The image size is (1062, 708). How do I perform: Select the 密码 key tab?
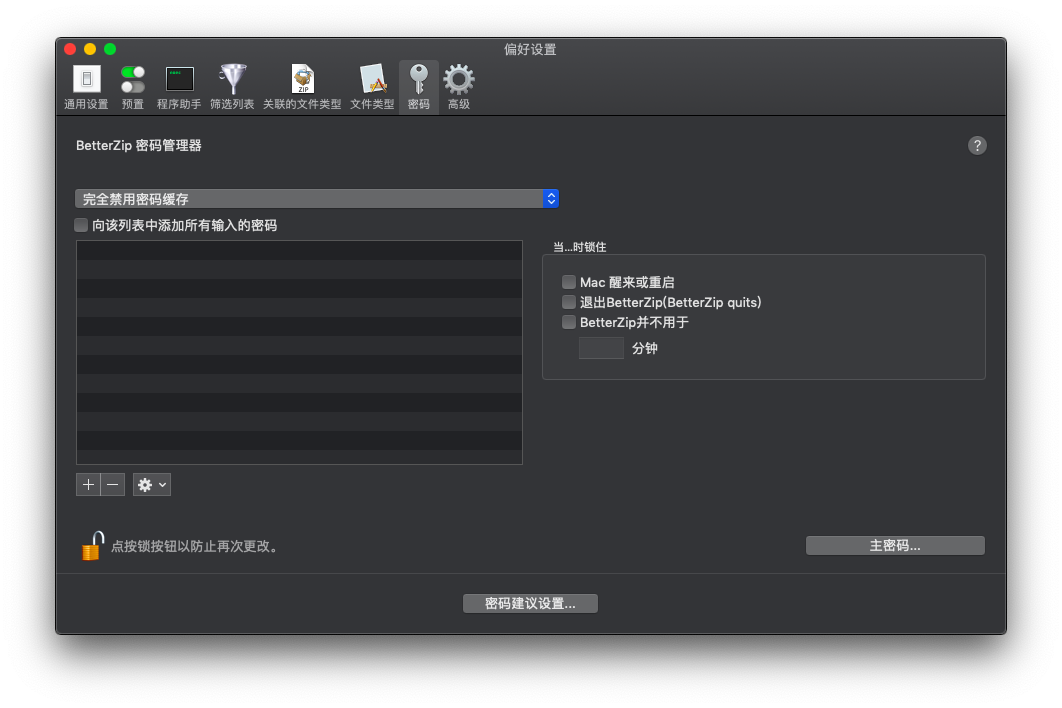point(418,86)
